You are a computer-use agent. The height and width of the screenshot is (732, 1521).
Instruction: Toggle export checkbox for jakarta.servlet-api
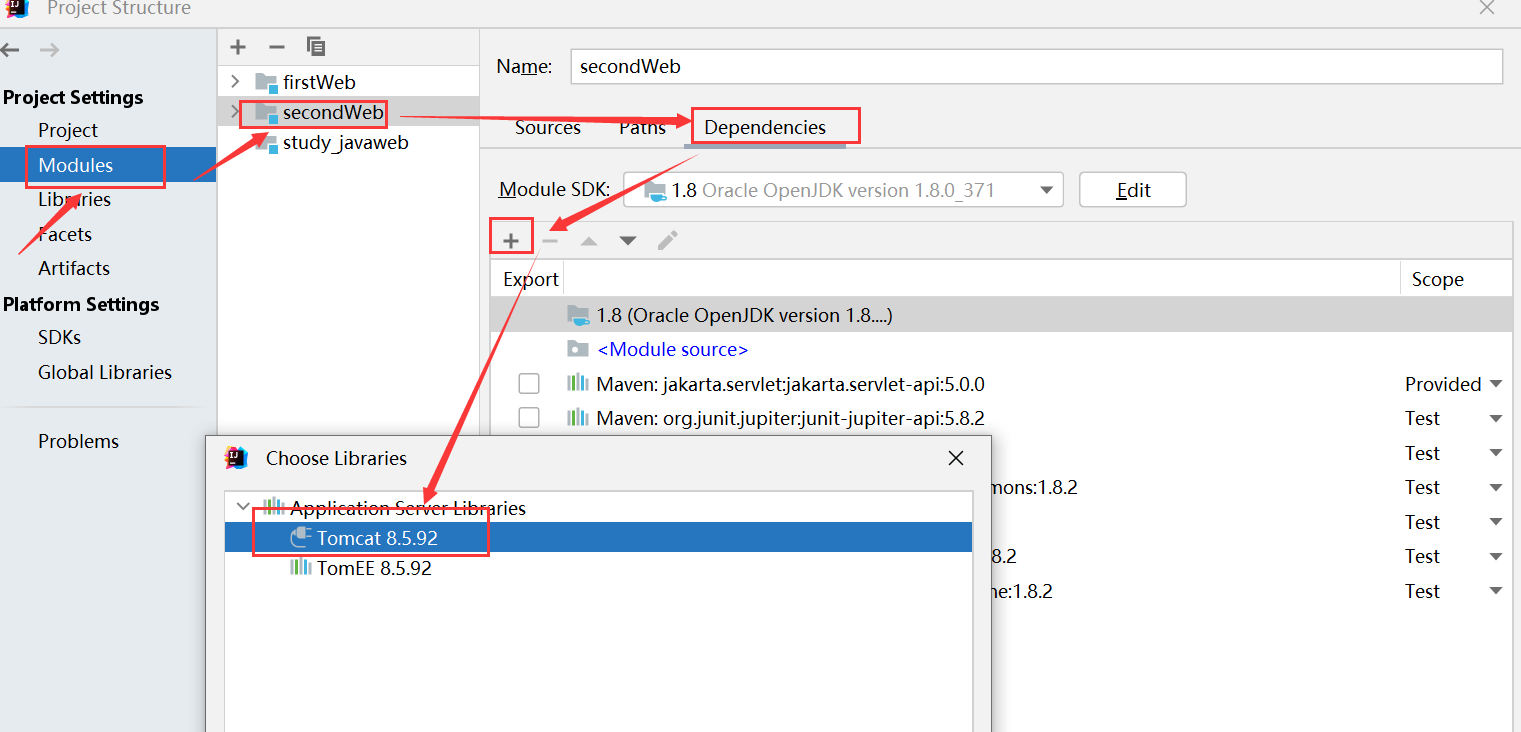(x=529, y=384)
